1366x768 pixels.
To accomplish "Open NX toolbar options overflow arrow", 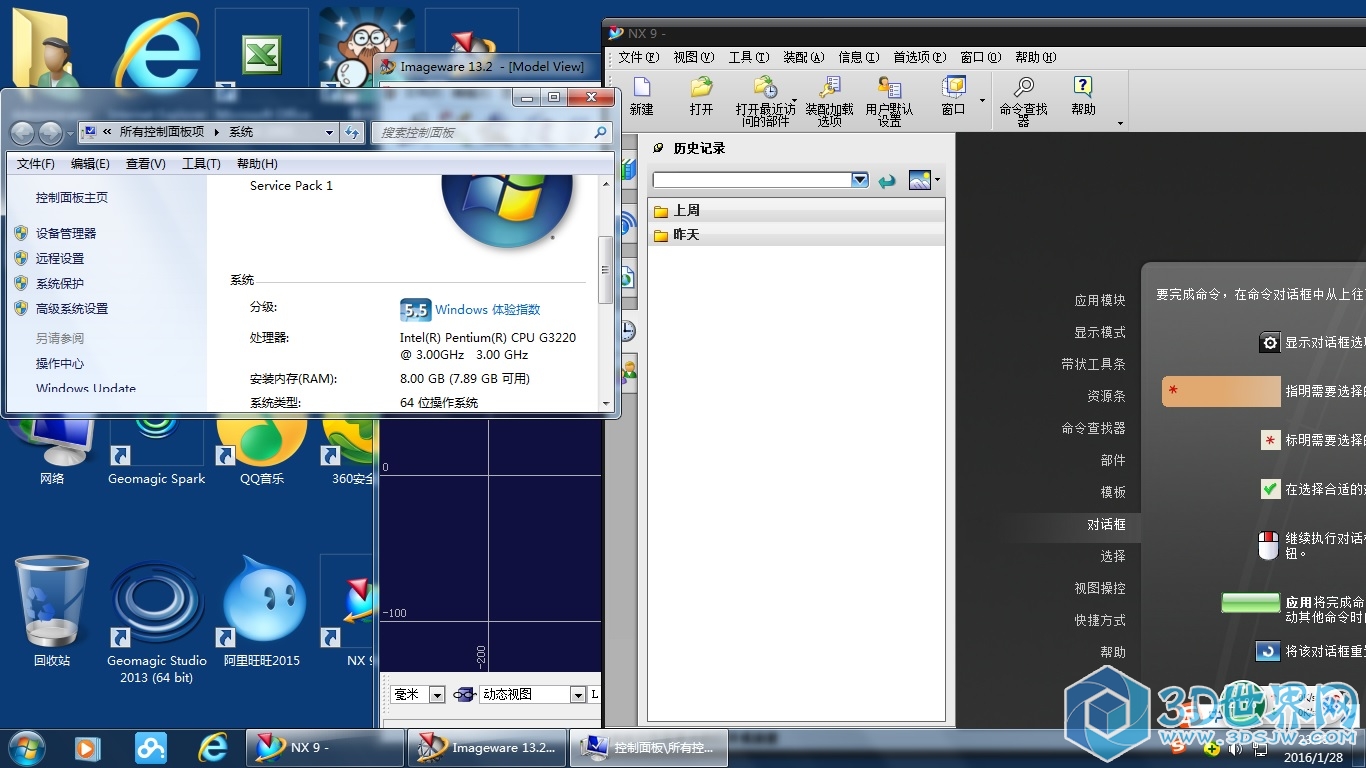I will [x=1120, y=123].
